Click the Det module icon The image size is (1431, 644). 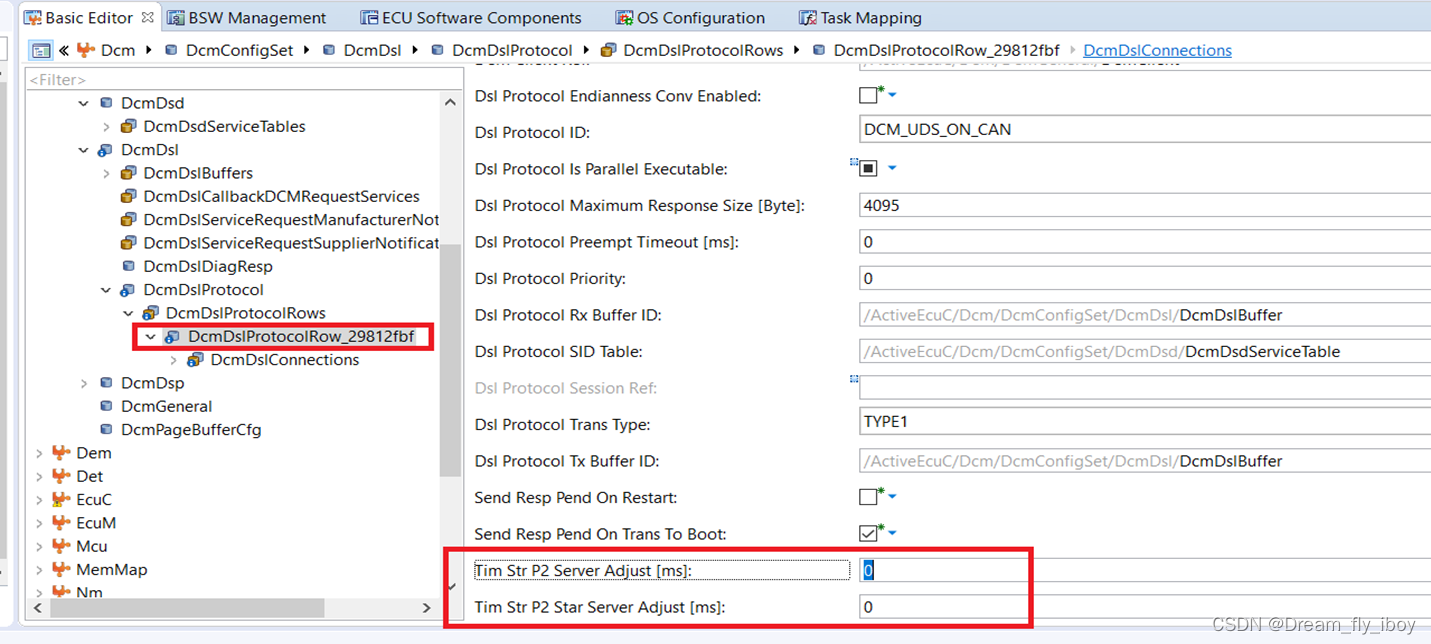[x=60, y=476]
